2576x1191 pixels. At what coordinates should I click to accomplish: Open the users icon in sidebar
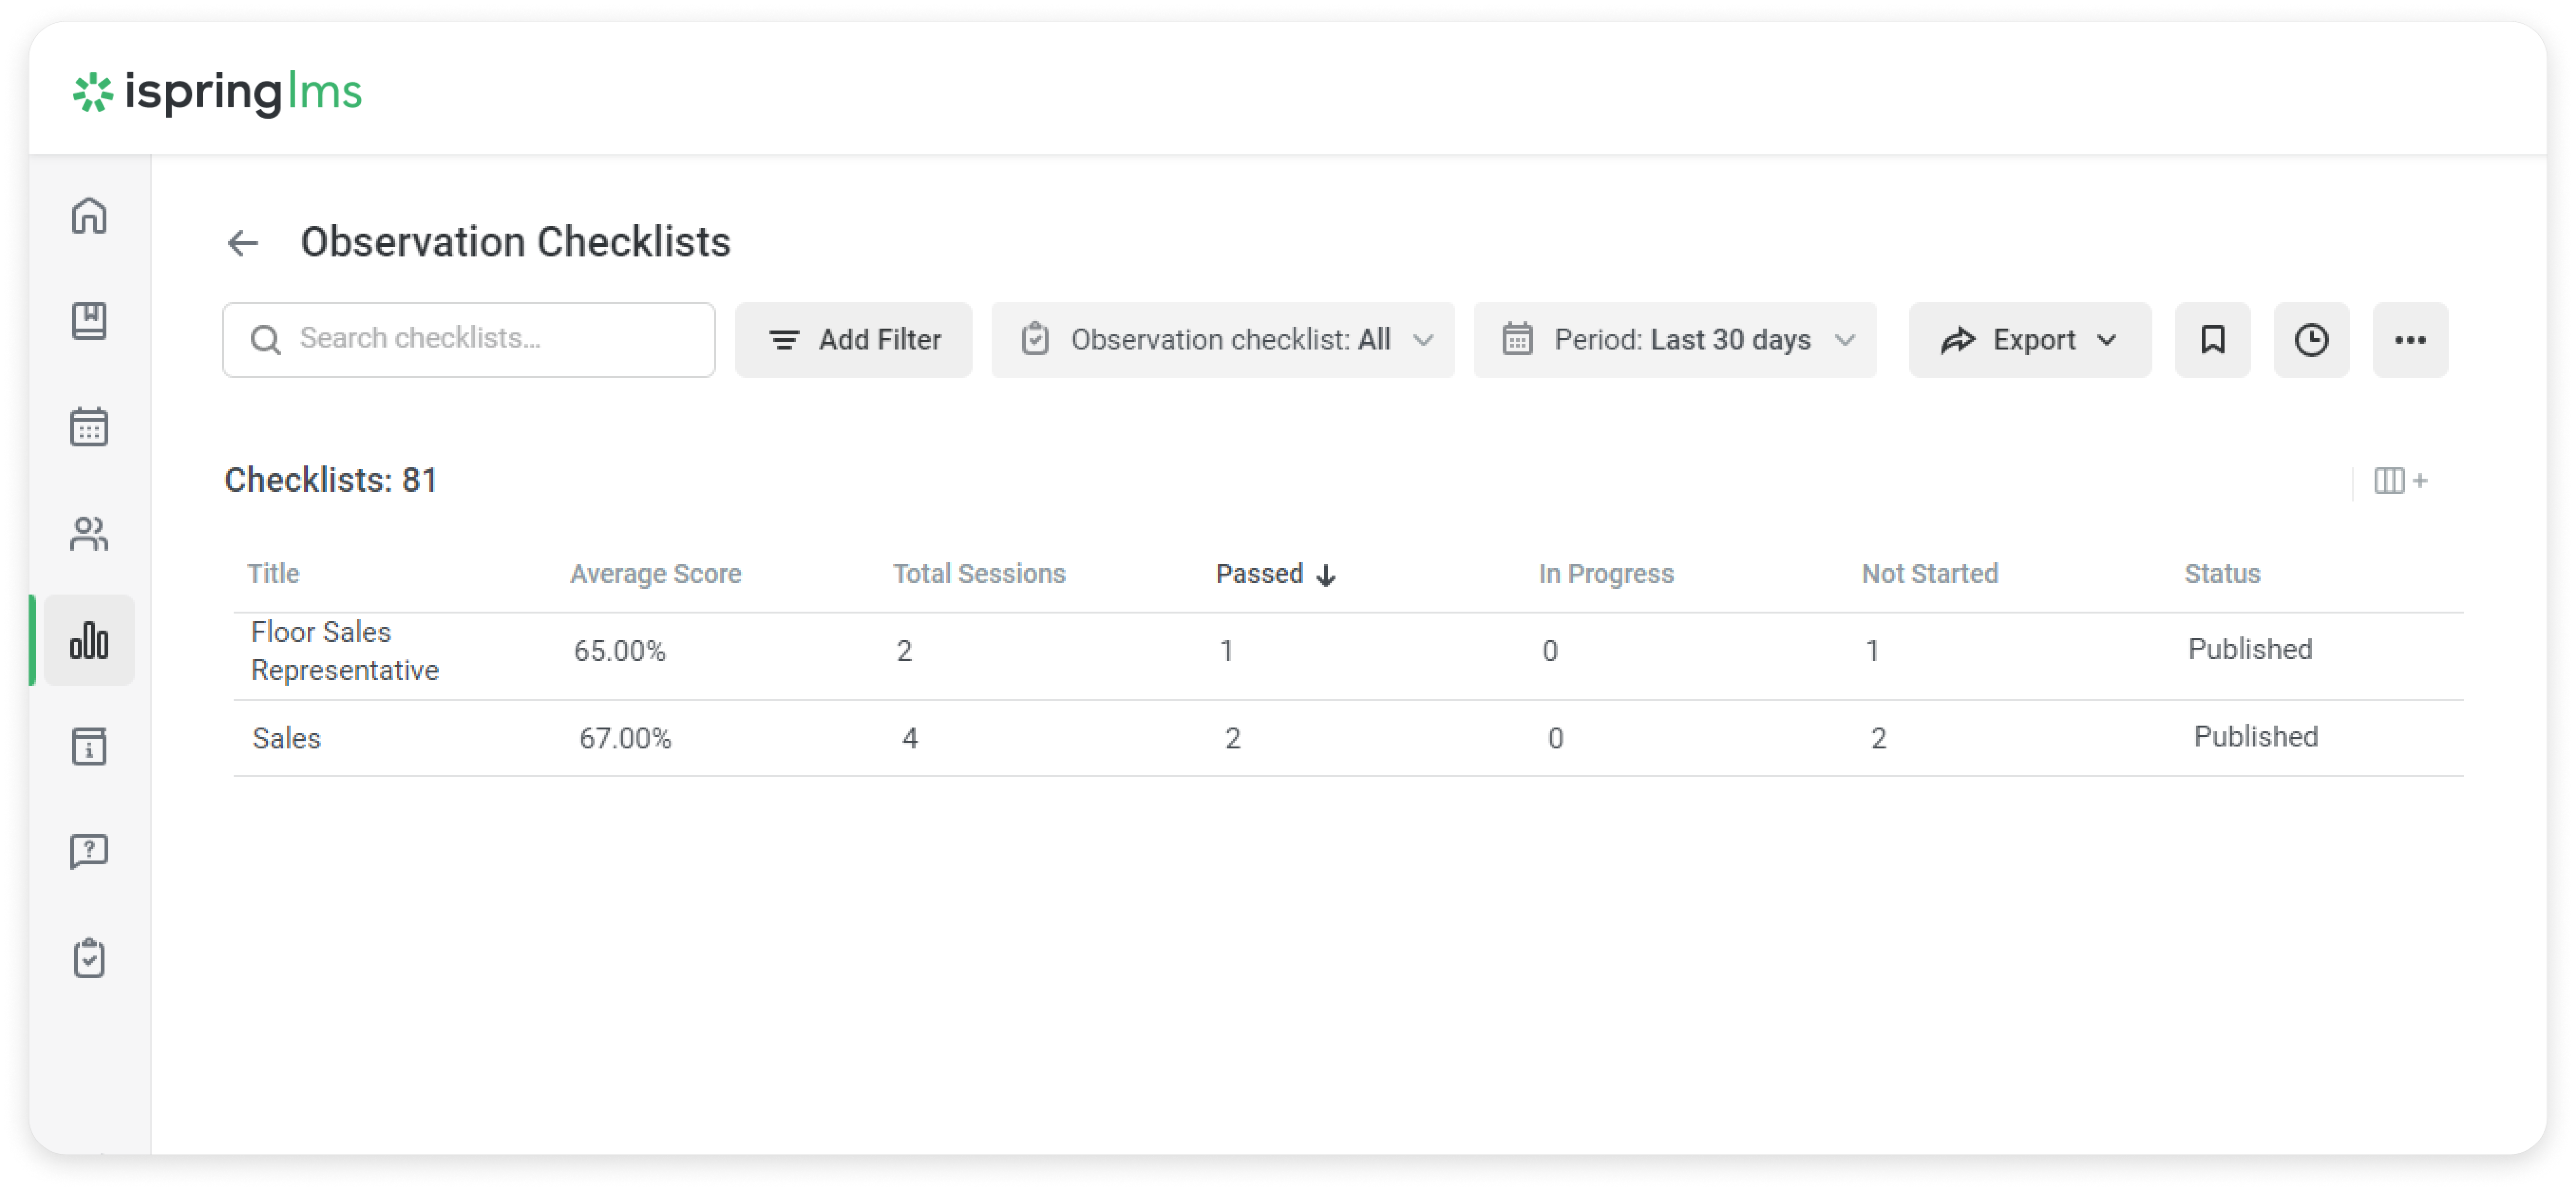pos(89,534)
